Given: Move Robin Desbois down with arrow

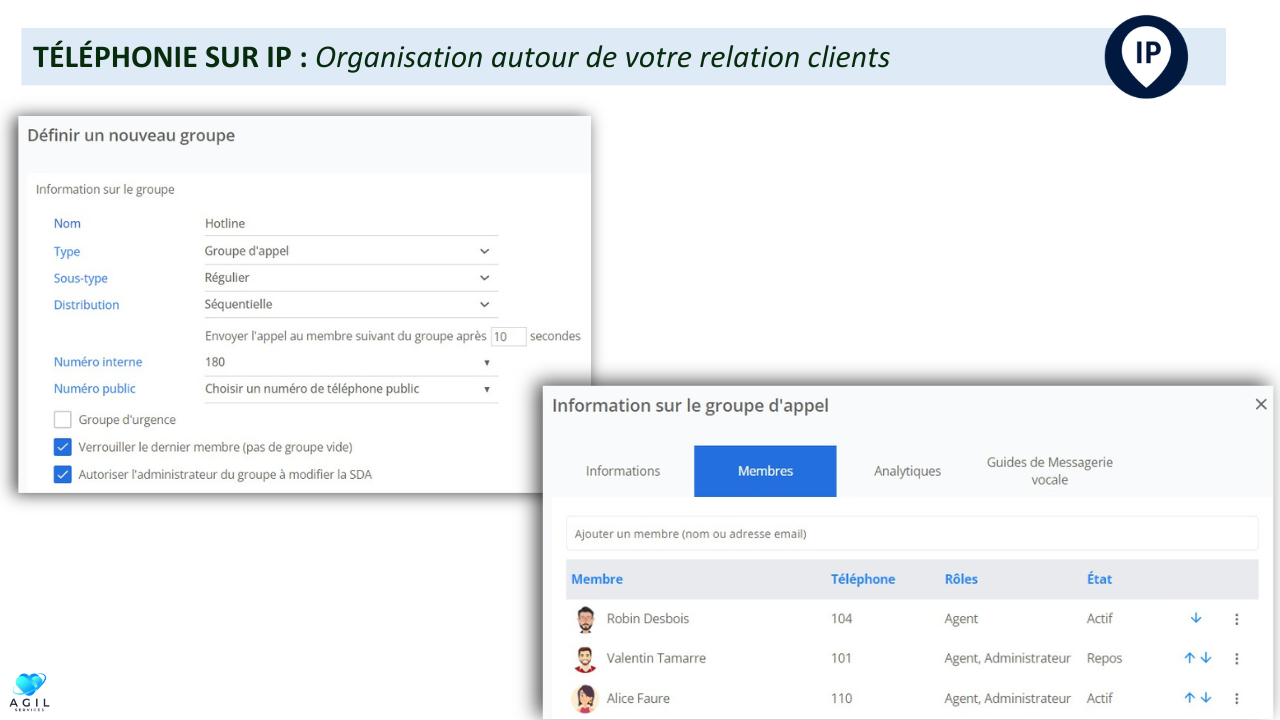Looking at the screenshot, I should coord(1196,618).
